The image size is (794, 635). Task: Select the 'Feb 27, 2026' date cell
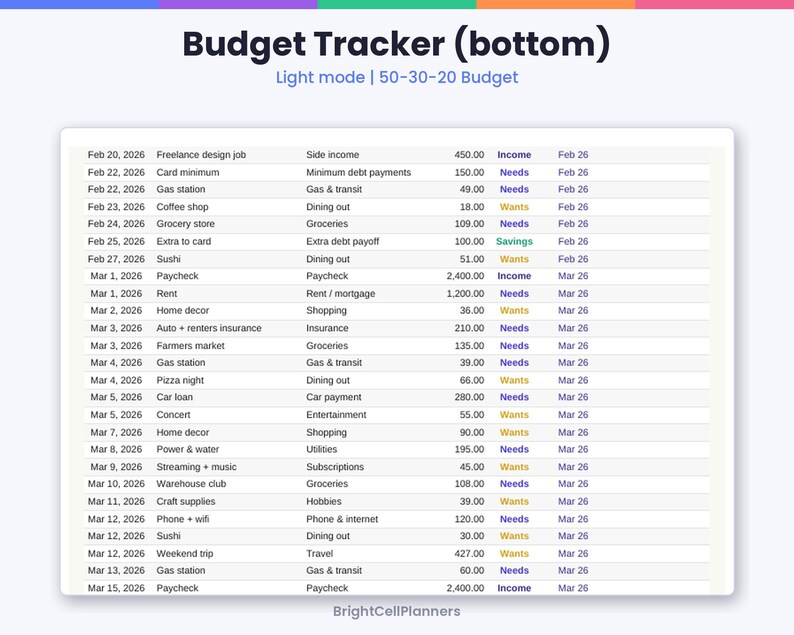[116, 259]
